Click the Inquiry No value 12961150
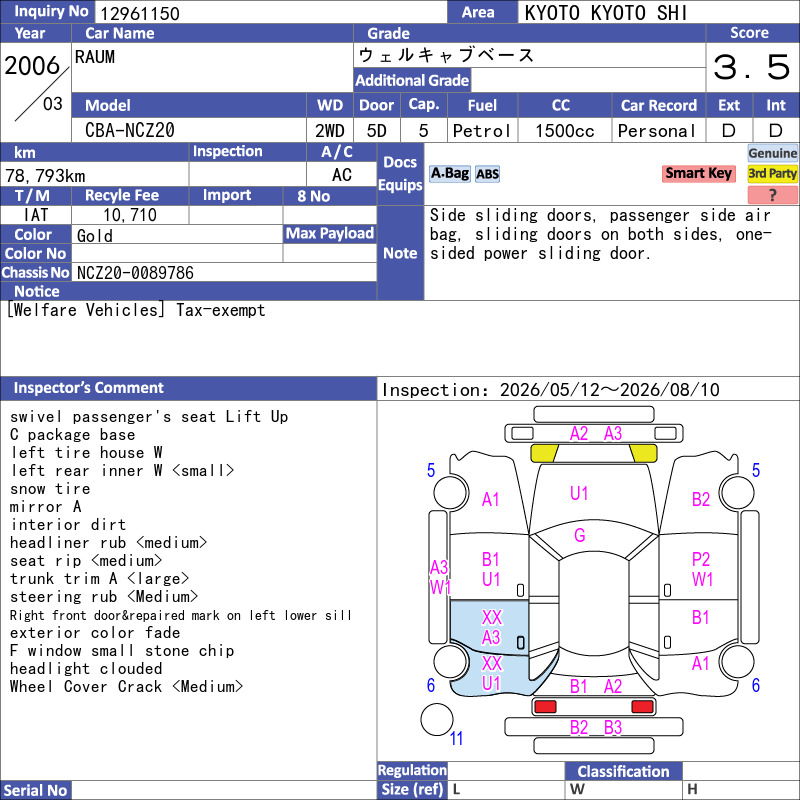This screenshot has height=800, width=800. 140,13
